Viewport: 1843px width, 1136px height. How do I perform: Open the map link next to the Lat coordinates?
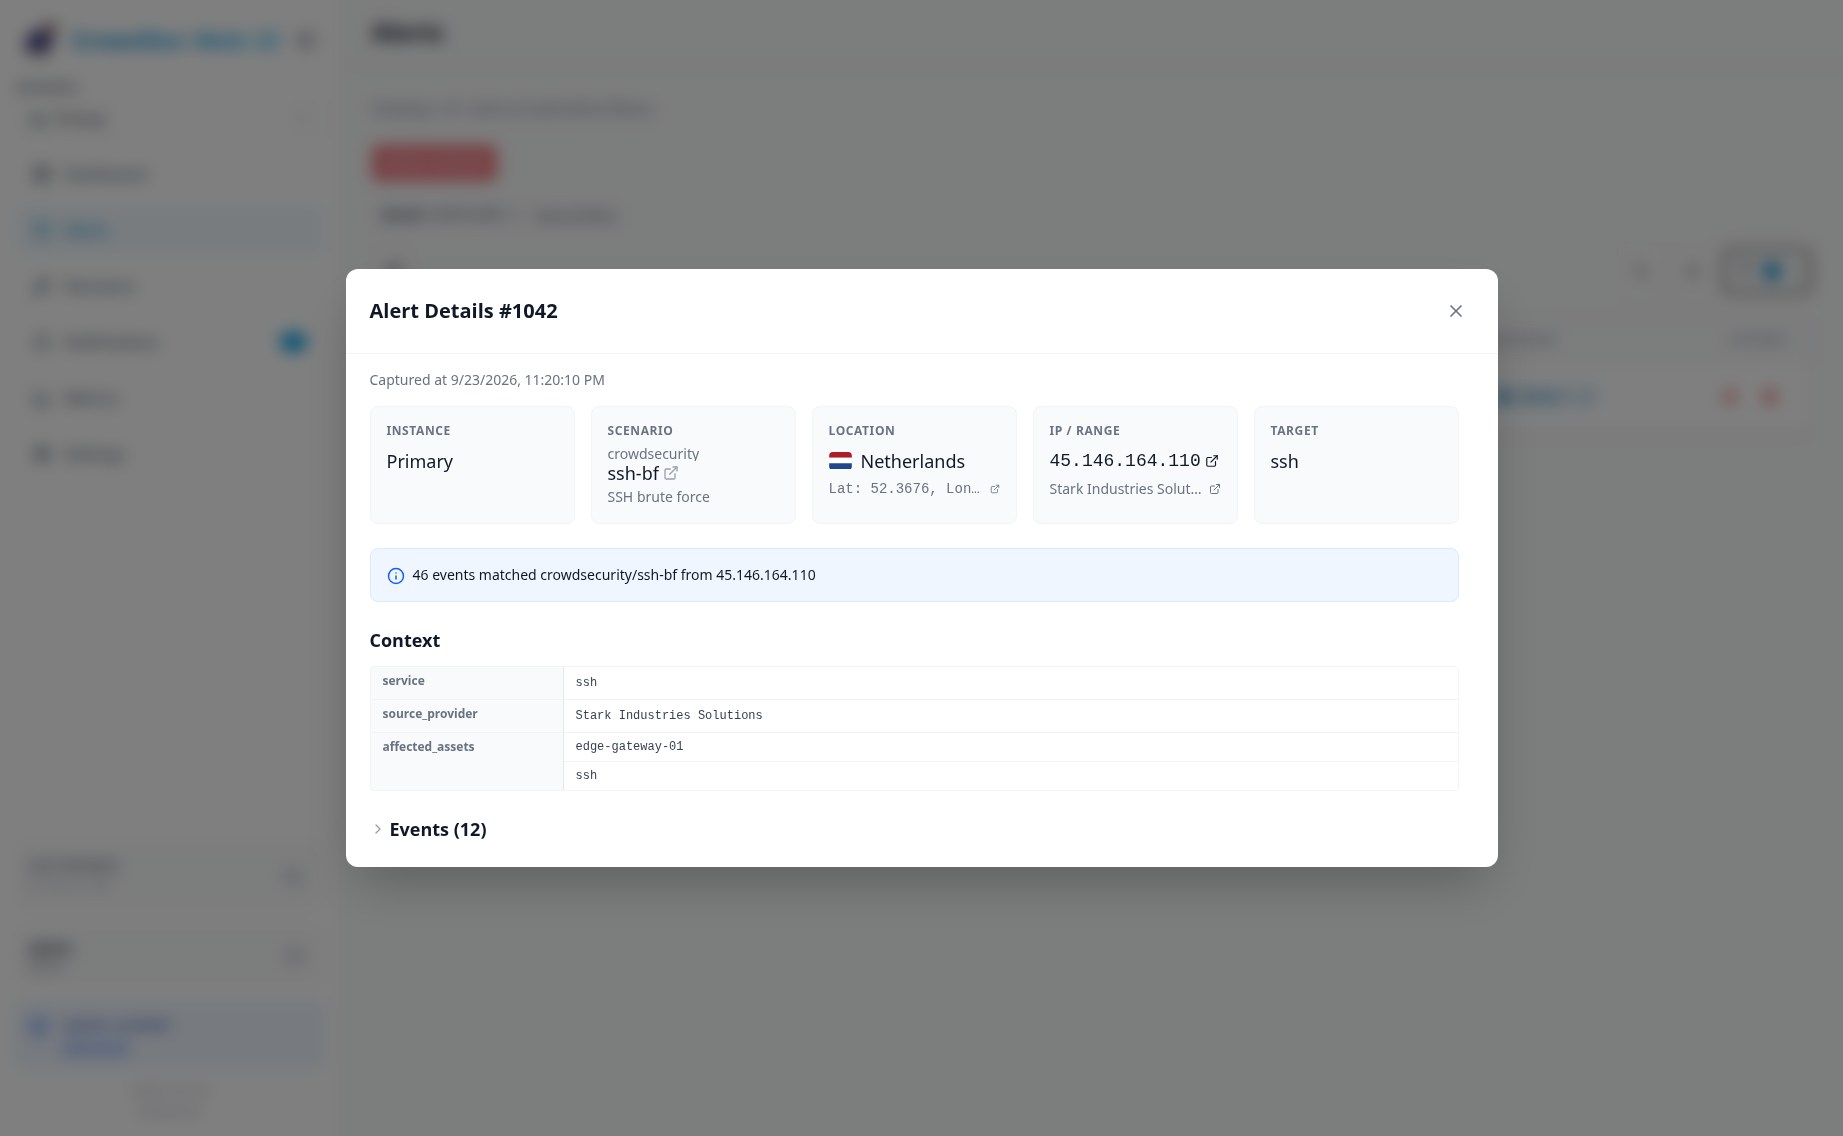994,489
